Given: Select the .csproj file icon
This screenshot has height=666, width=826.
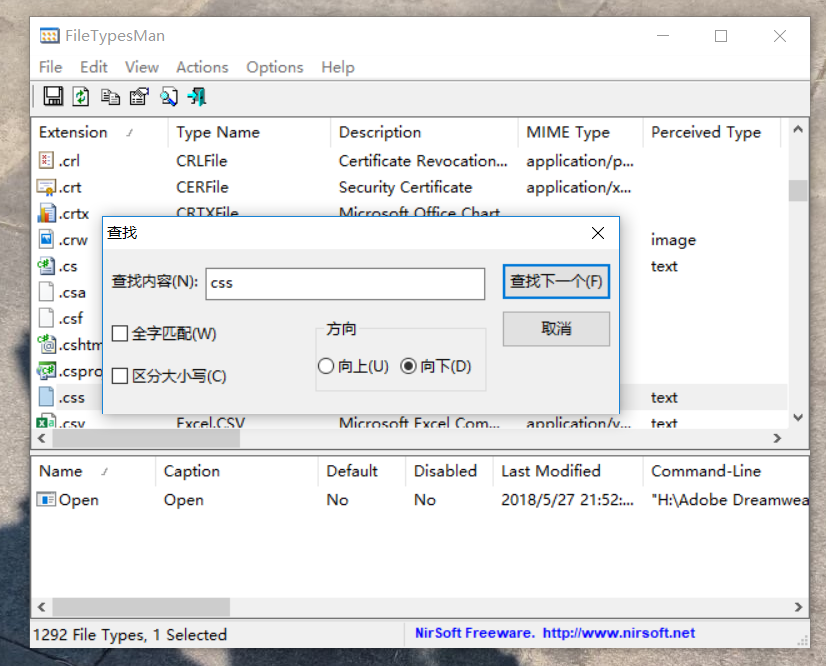Looking at the screenshot, I should tap(46, 370).
